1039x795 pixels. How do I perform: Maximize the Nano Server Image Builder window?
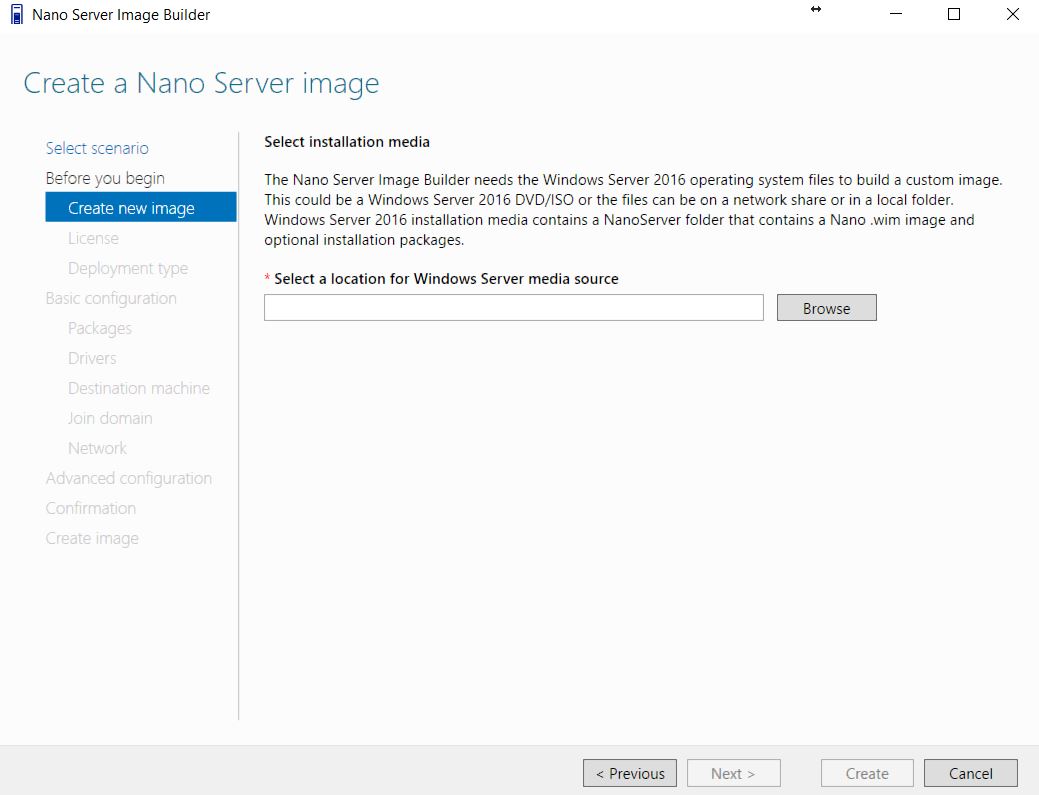pos(954,14)
